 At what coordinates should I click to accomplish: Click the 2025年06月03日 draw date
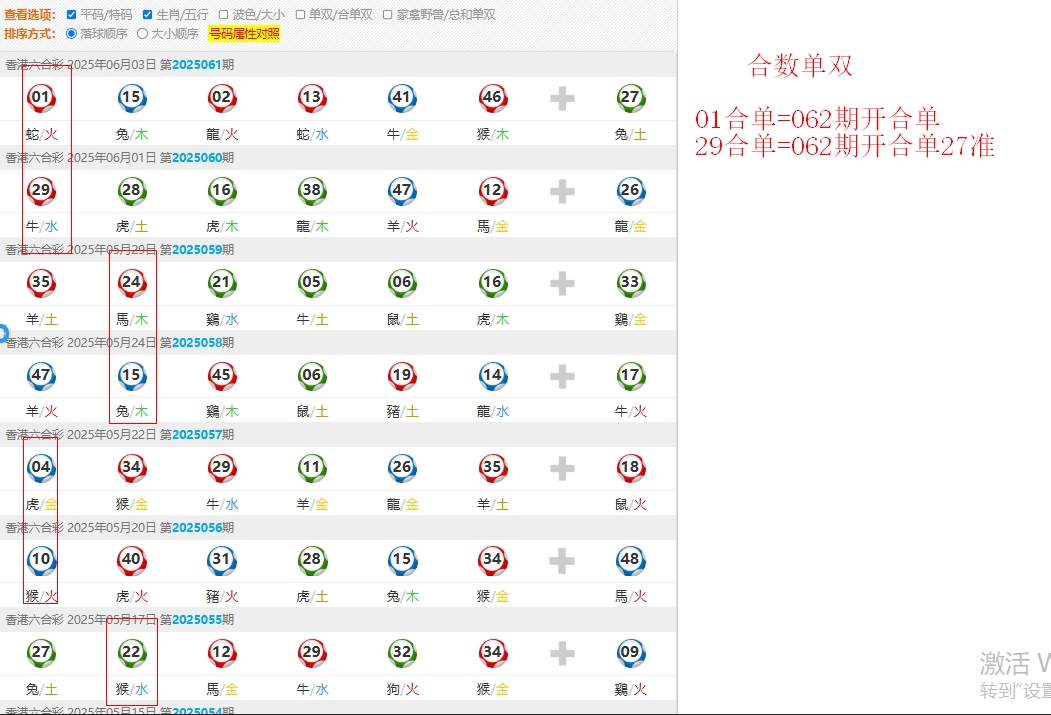coord(112,64)
